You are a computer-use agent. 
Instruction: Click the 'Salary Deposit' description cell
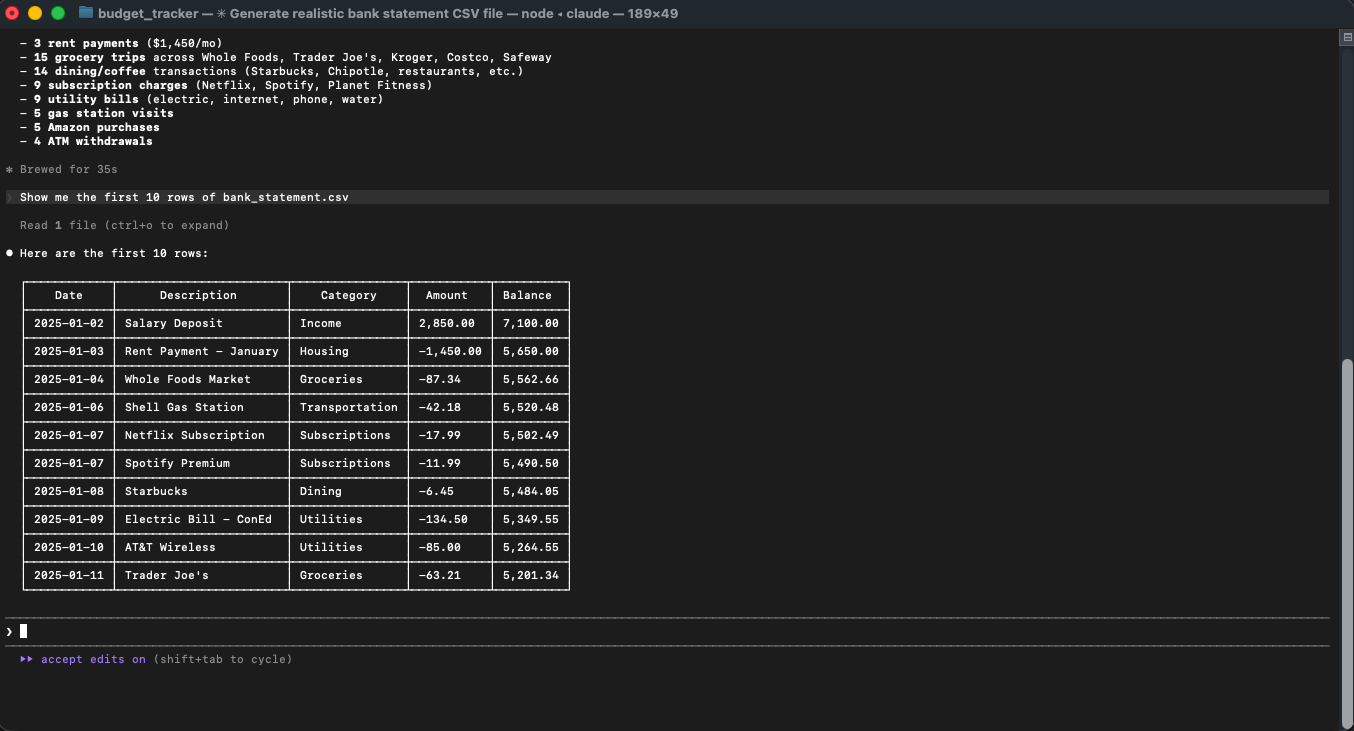[174, 323]
